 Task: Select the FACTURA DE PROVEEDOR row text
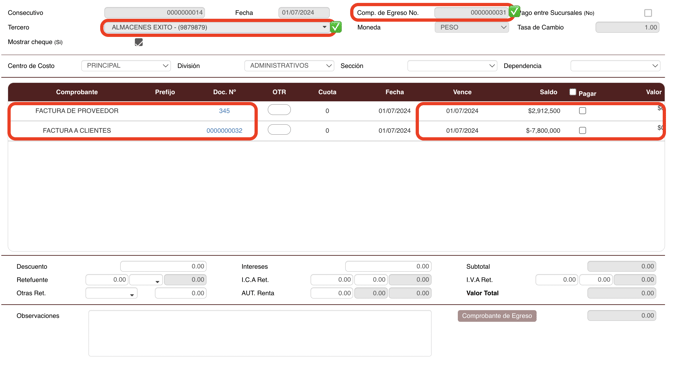(77, 111)
